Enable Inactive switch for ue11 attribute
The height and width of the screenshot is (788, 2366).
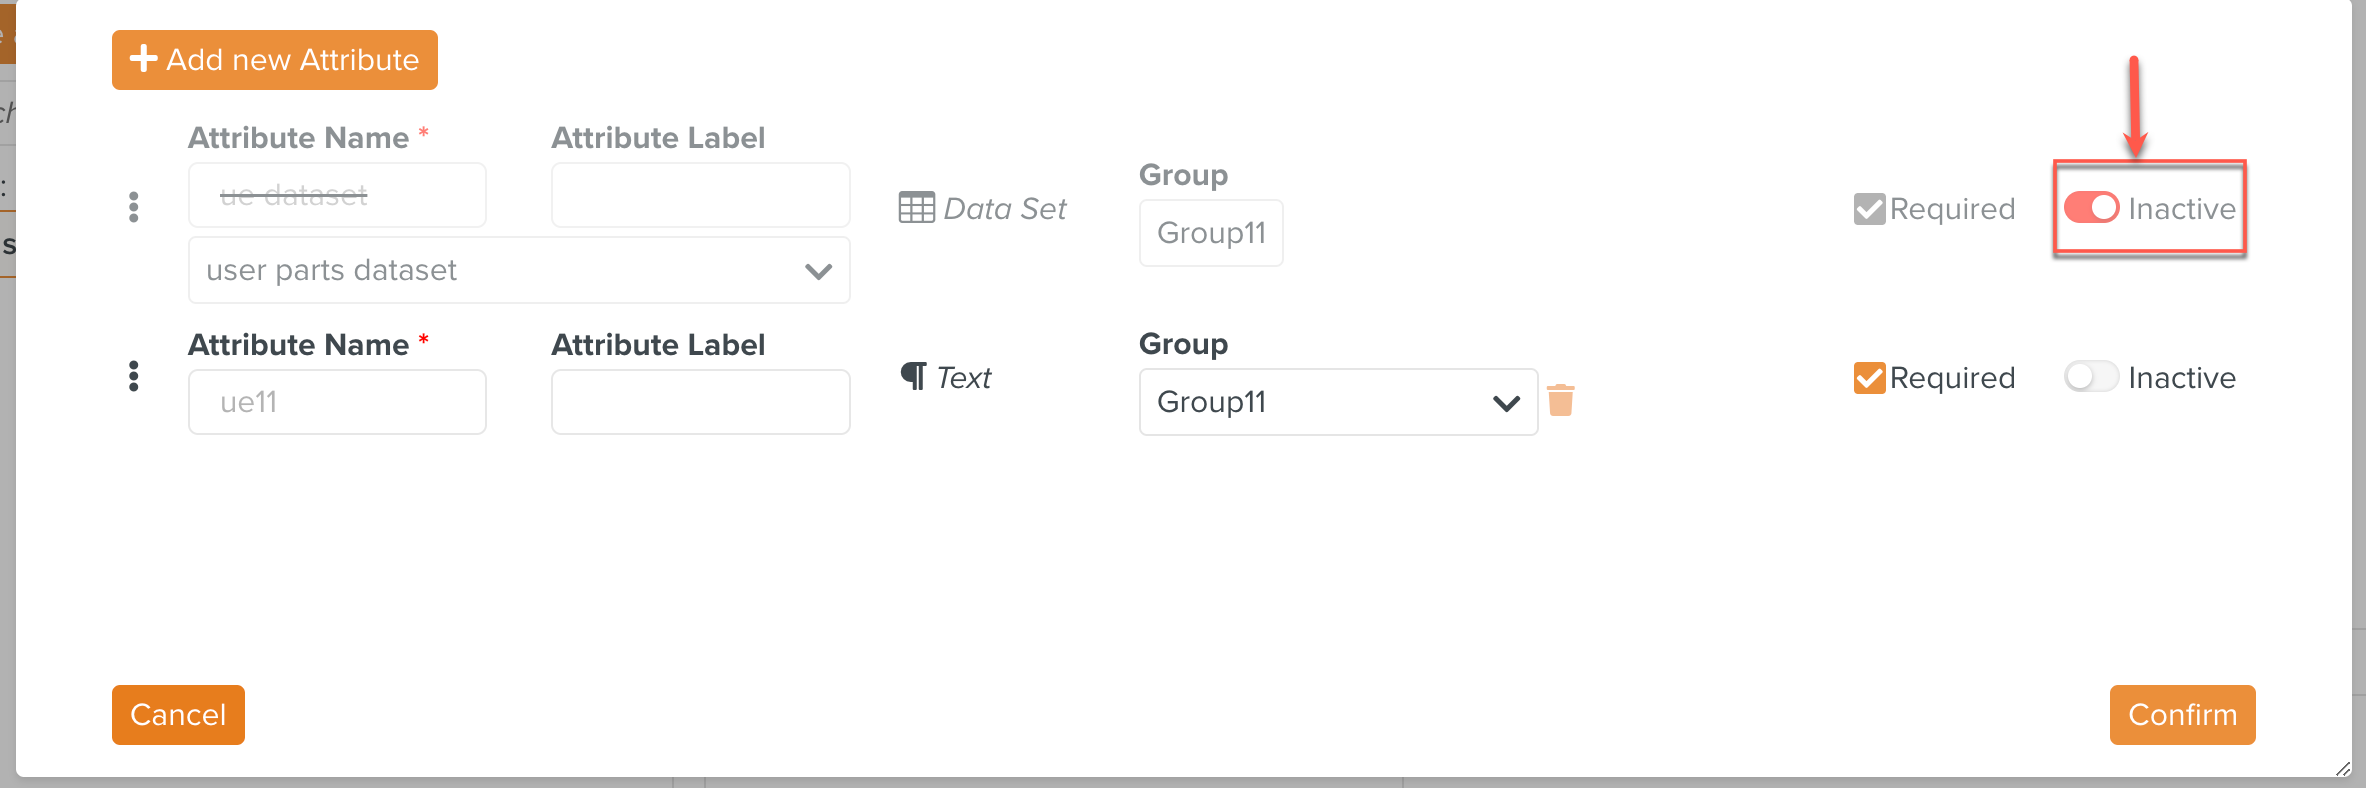click(2091, 377)
